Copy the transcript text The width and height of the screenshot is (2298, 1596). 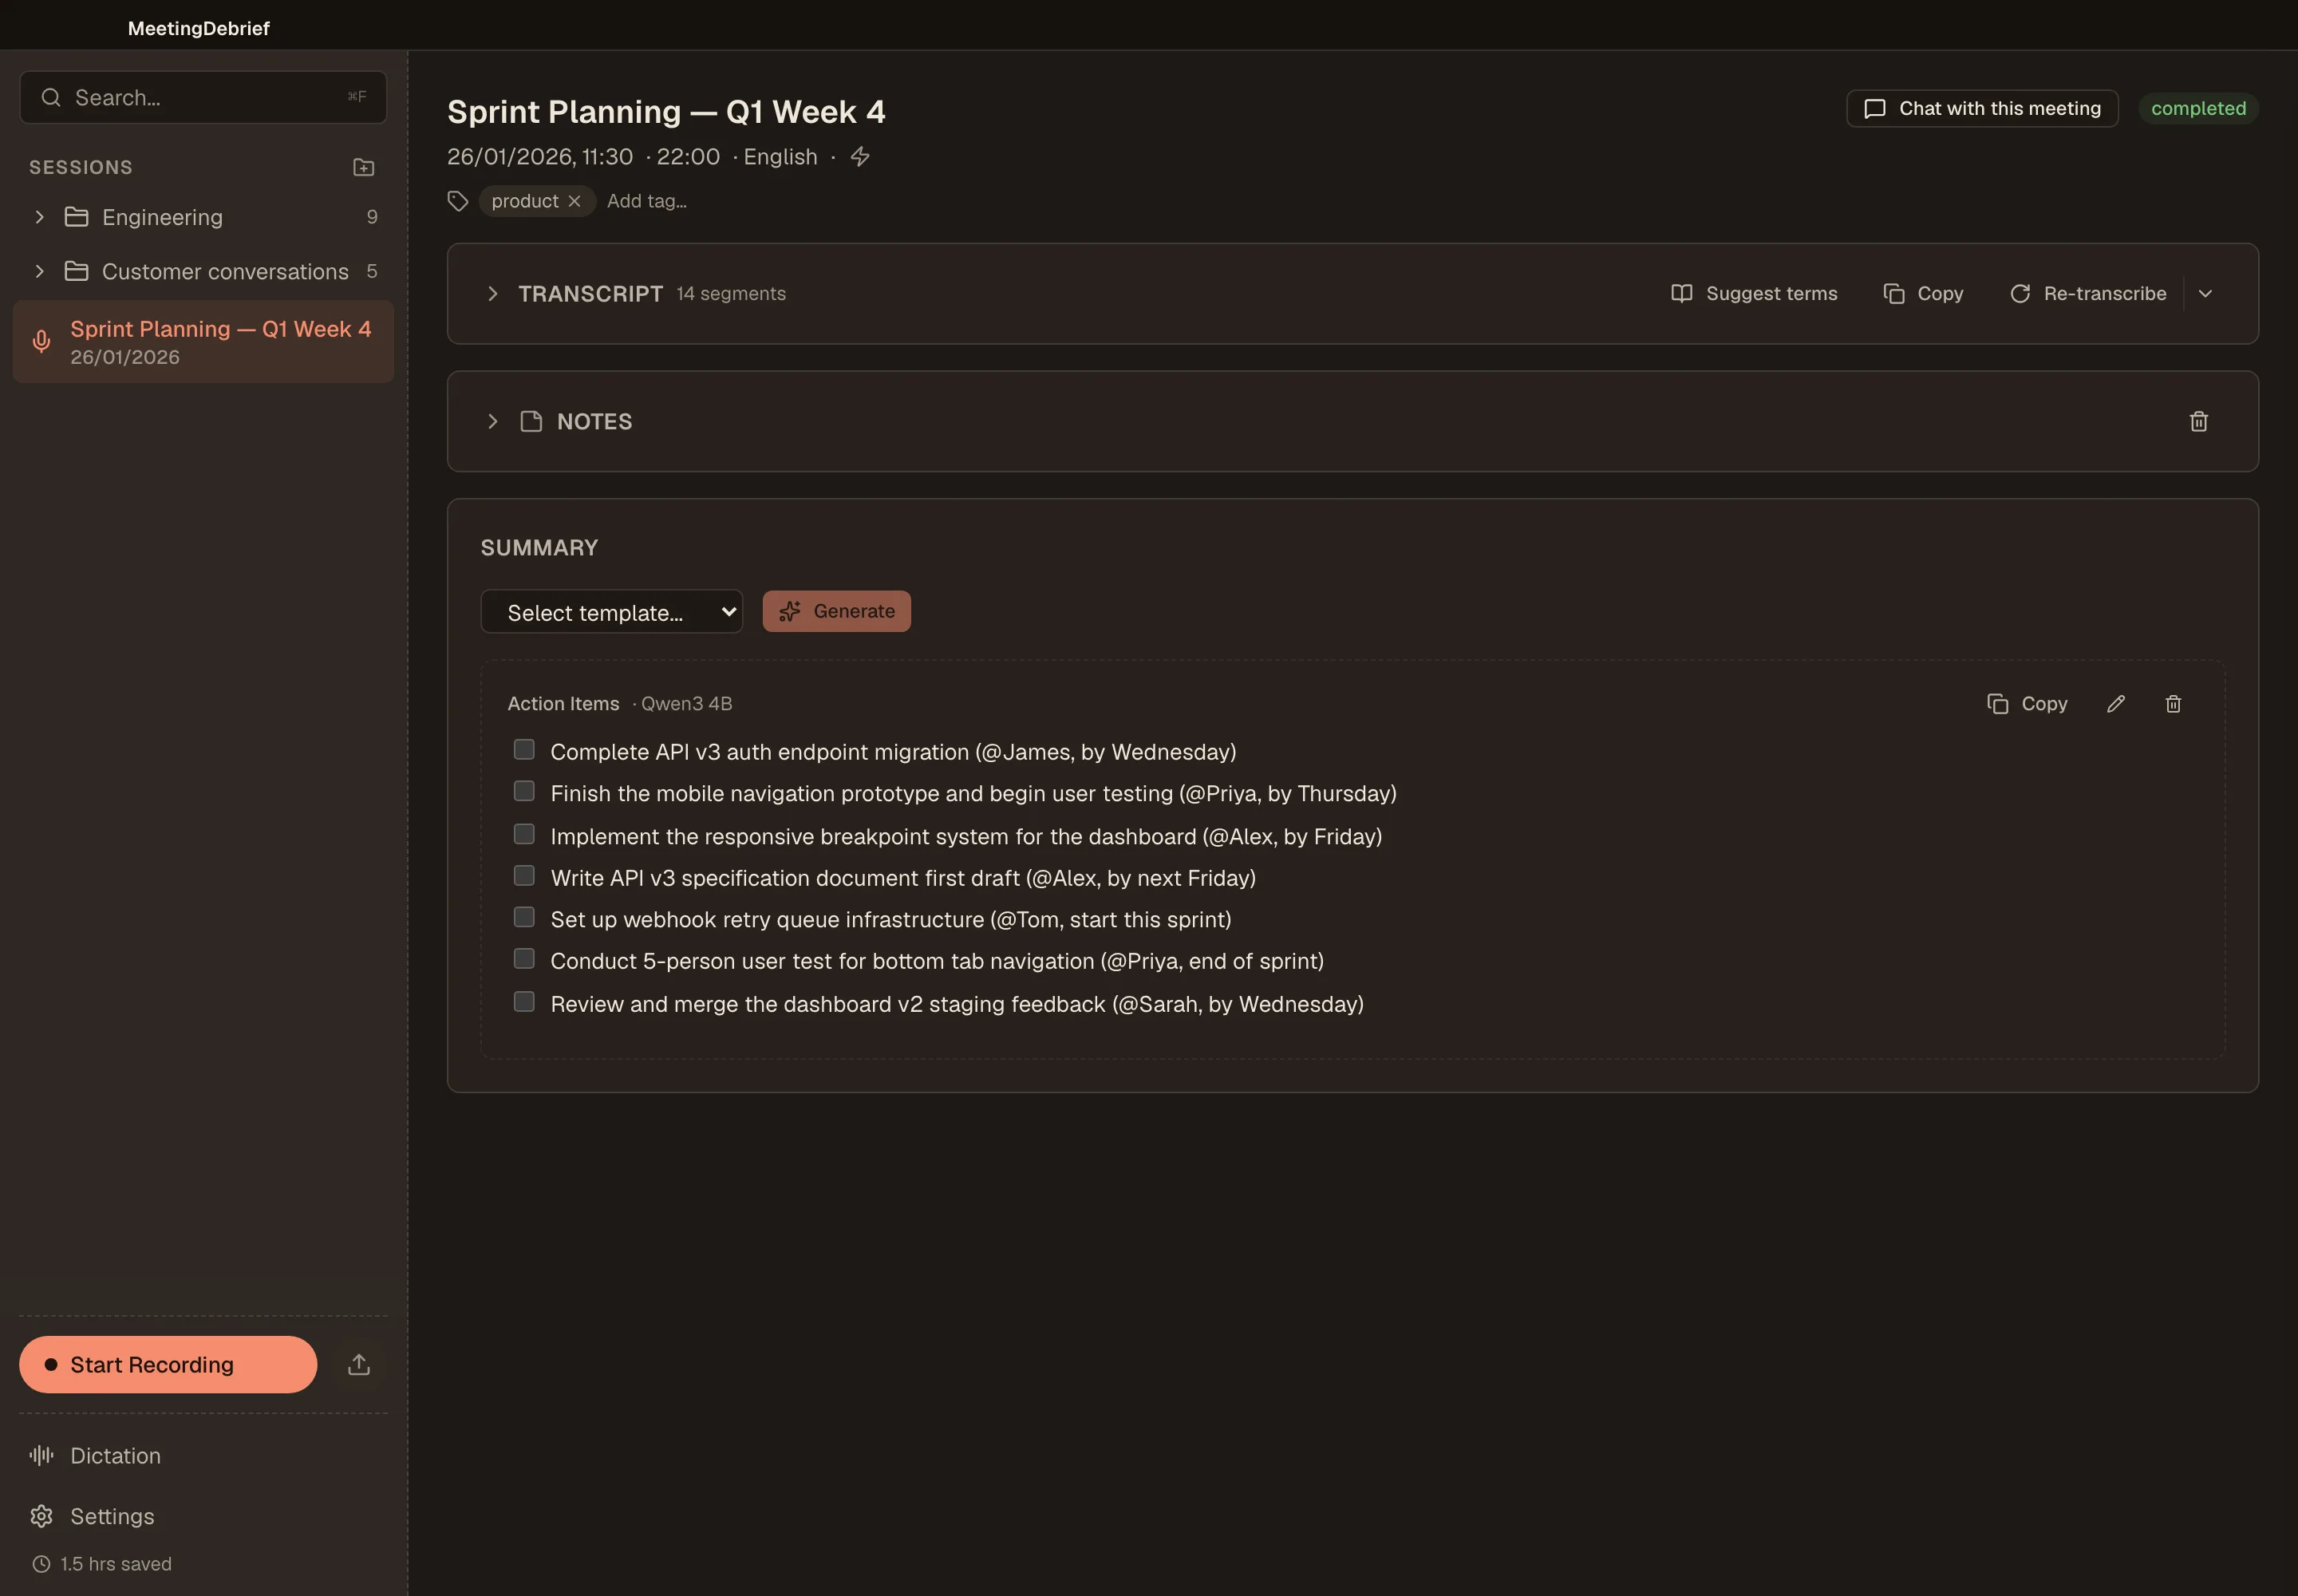click(1923, 293)
